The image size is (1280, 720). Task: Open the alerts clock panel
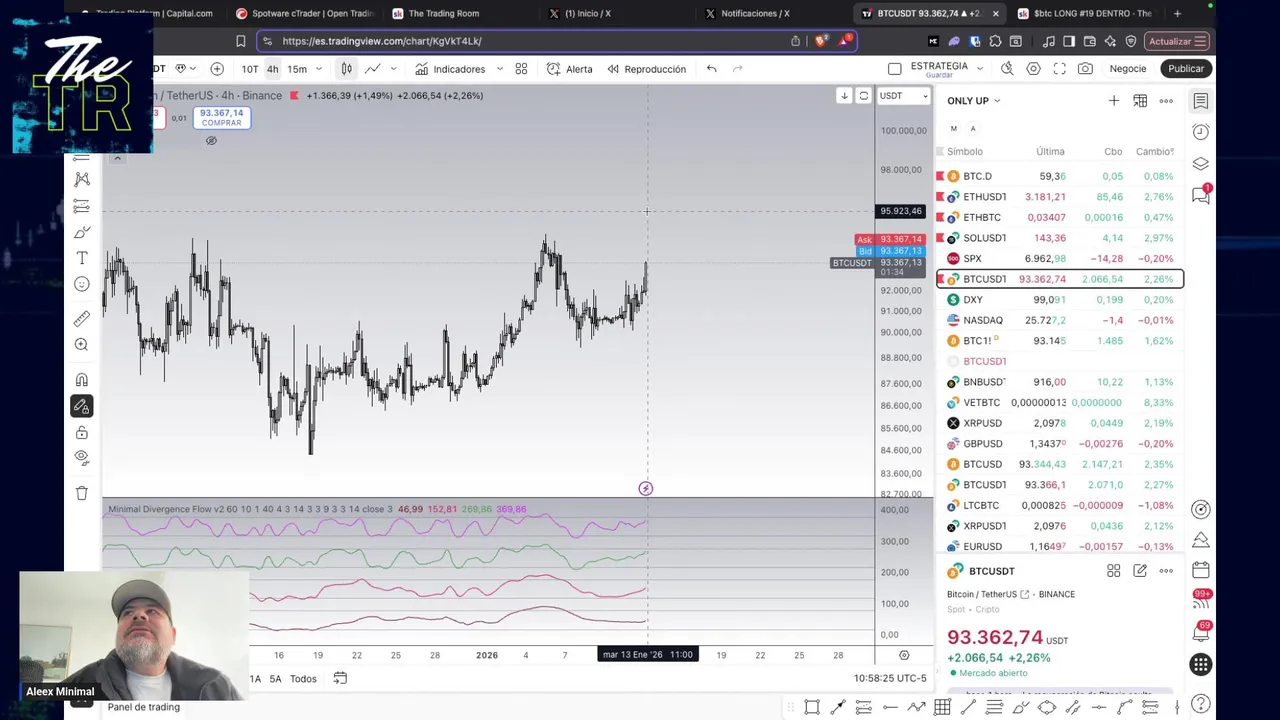(1201, 132)
